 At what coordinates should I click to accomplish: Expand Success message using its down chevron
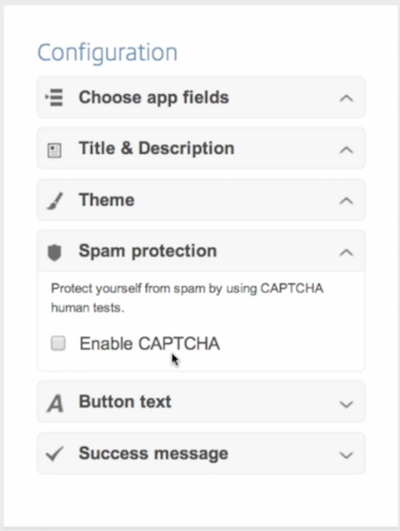coord(346,455)
